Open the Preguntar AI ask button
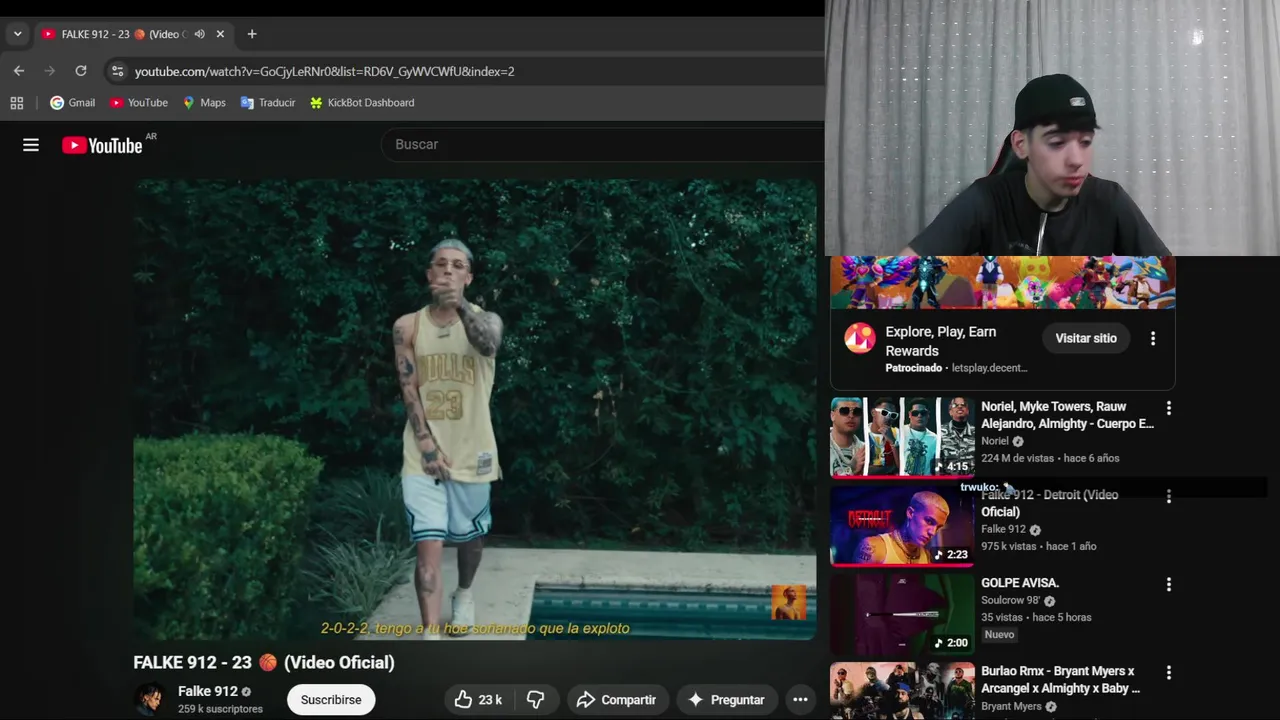1280x720 pixels. (726, 700)
